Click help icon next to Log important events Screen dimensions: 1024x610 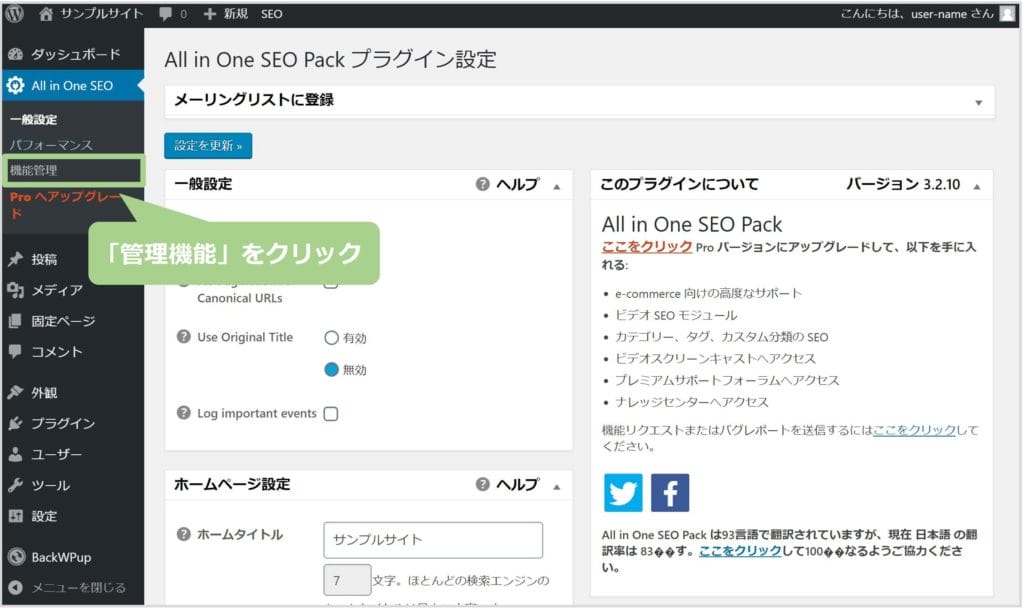[184, 413]
